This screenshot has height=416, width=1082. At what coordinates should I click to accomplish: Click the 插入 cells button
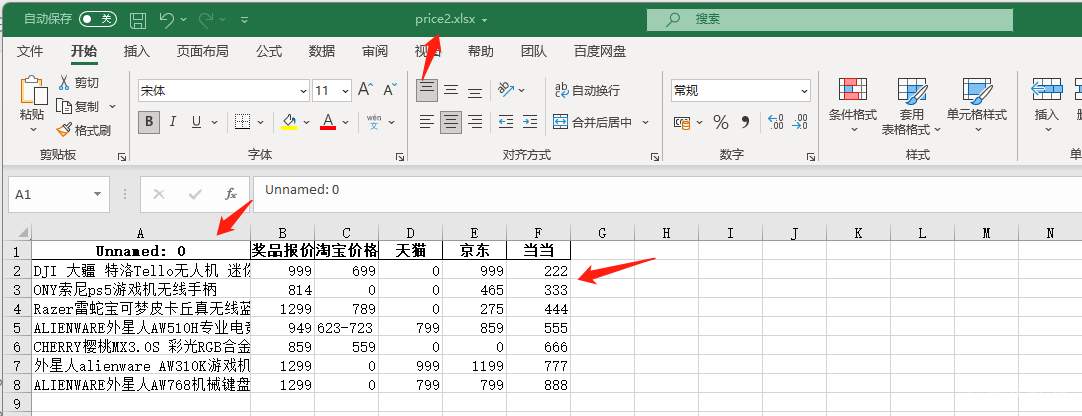[1046, 106]
